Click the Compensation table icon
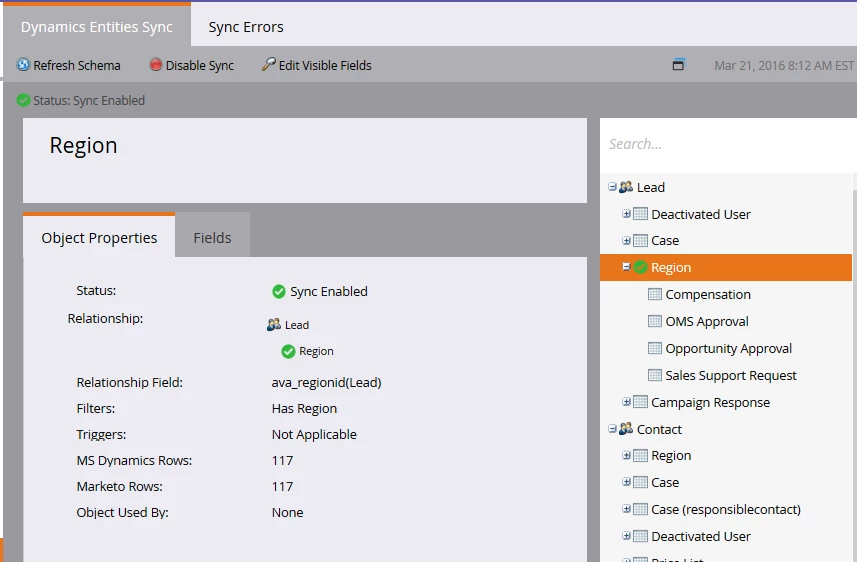Screen dimensions: 857x562 [x=654, y=294]
